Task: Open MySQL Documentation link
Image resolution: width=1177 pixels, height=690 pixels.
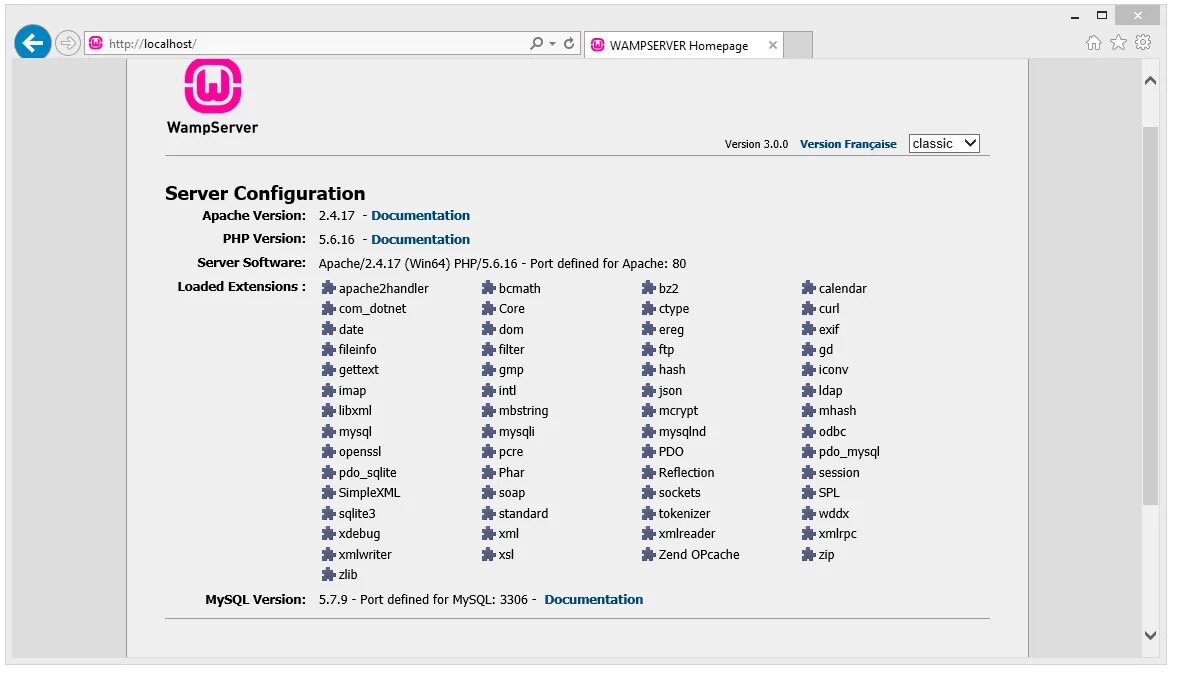Action: click(594, 599)
